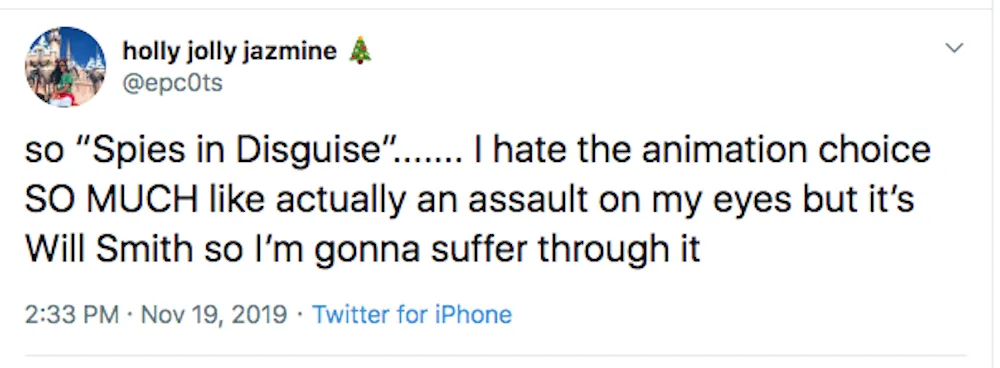Click the Christmas tree emoji beside the name

click(360, 50)
